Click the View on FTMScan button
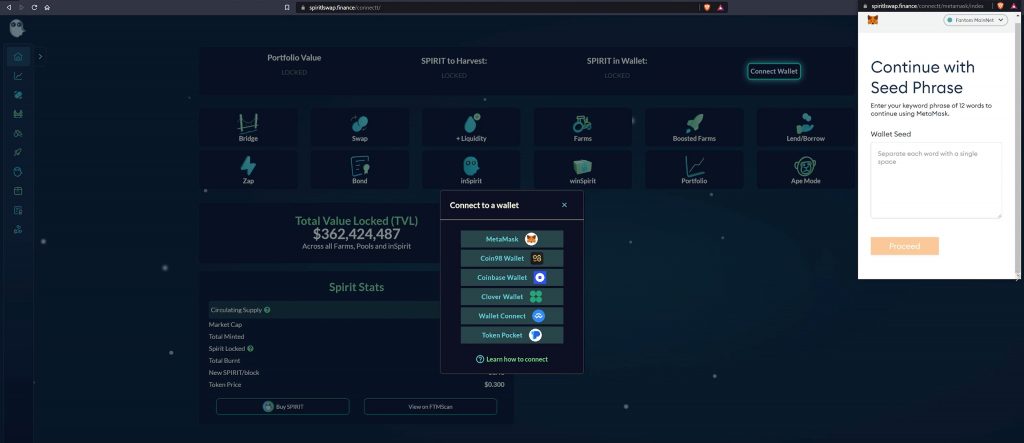The width and height of the screenshot is (1024, 443). pos(430,406)
